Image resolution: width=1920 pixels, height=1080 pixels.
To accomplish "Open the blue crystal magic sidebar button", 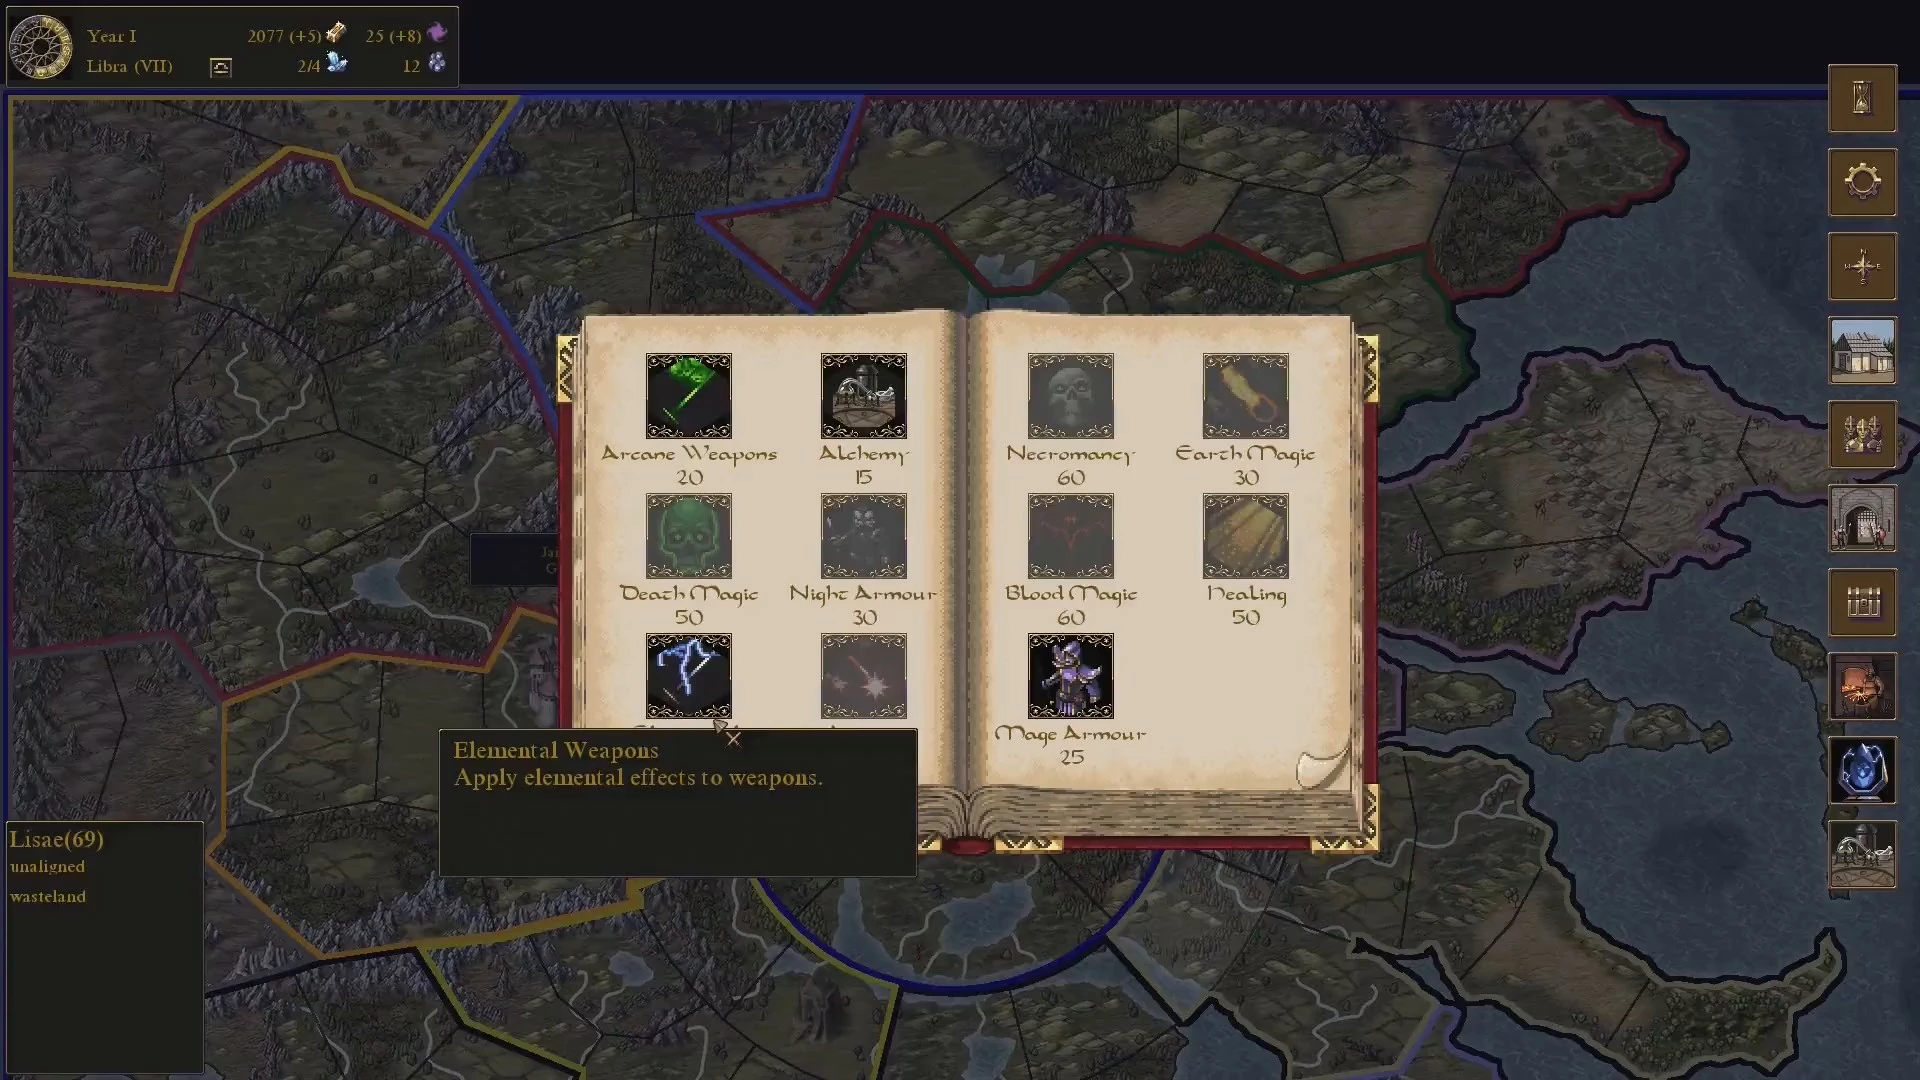I will (x=1862, y=771).
